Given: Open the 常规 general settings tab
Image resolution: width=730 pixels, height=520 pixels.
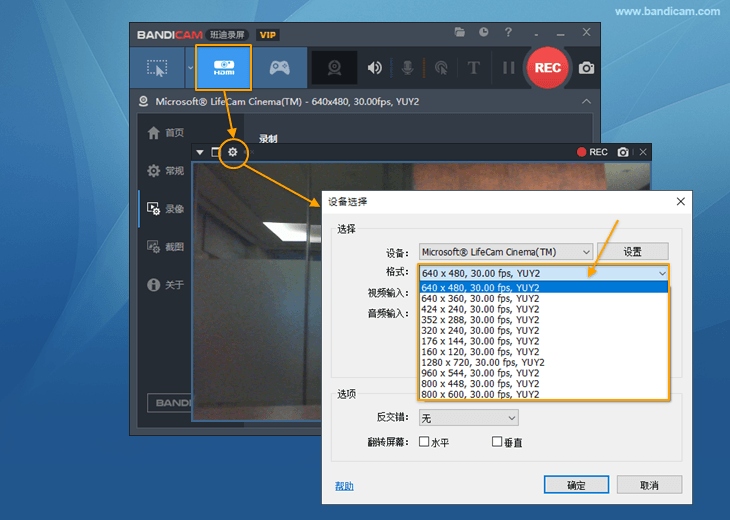Looking at the screenshot, I should (166, 171).
